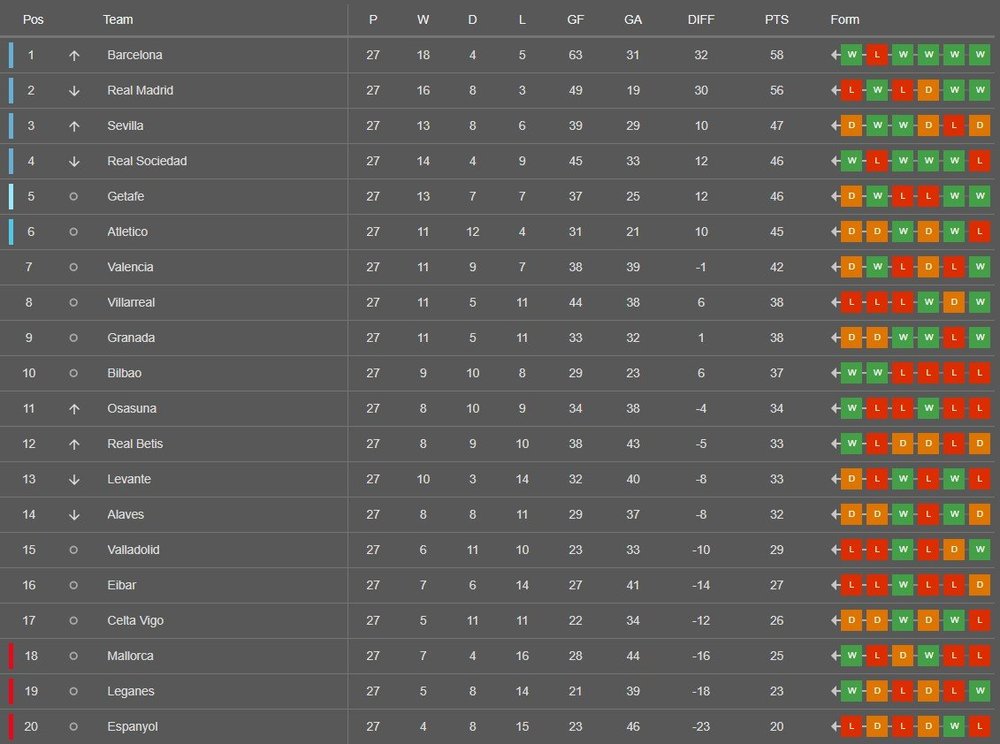Screen dimensions: 1000x744
Task: Click the up arrow beside Real Betis
Action: pos(74,444)
